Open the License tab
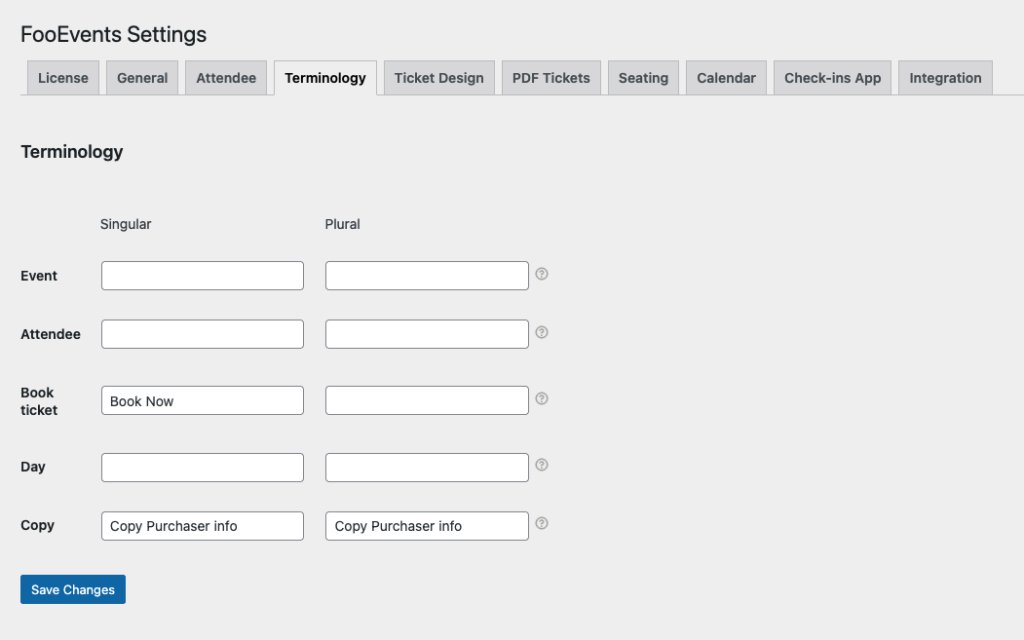The height and width of the screenshot is (640, 1024). point(63,78)
